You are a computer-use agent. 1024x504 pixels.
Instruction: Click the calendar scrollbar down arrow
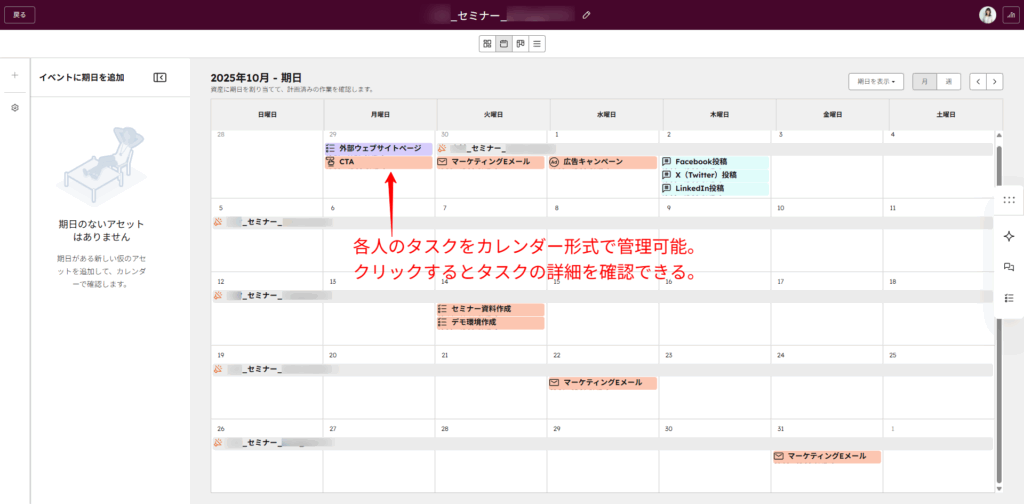[x=999, y=488]
